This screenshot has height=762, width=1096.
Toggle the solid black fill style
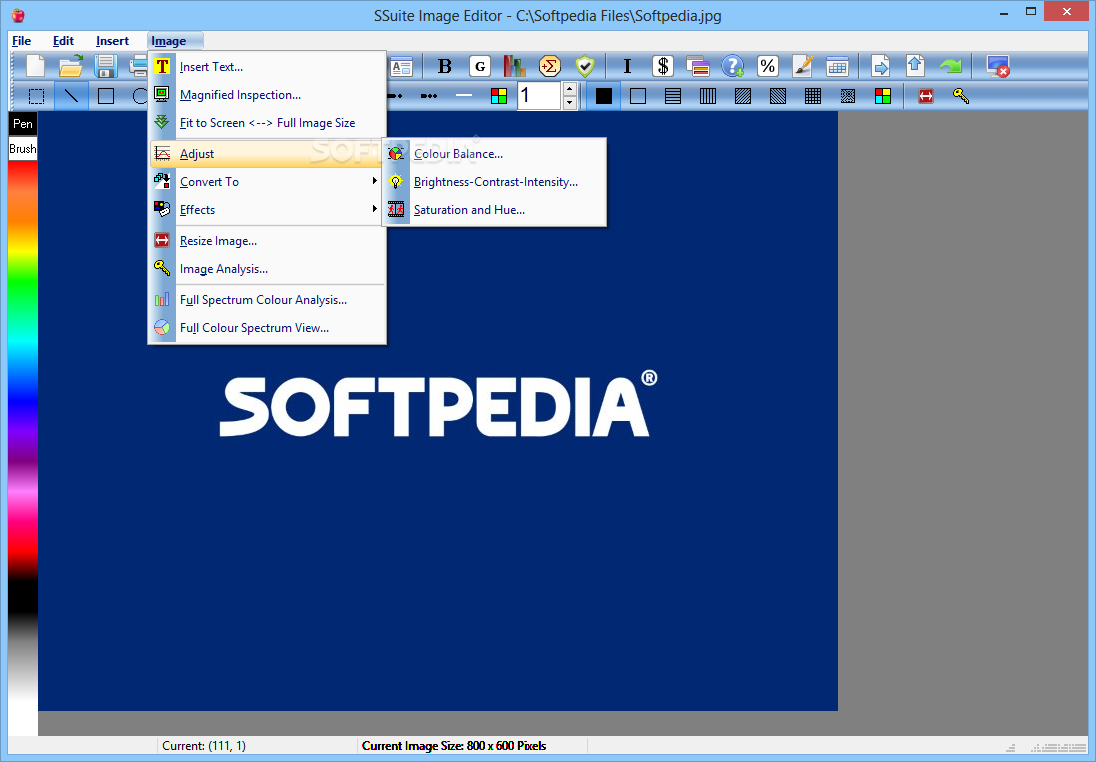[x=603, y=96]
